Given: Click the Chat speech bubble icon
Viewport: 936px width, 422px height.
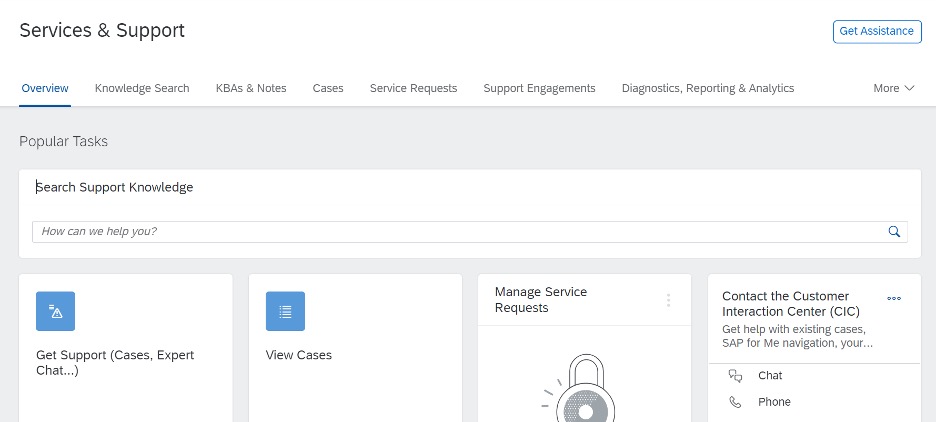Looking at the screenshot, I should 735,375.
